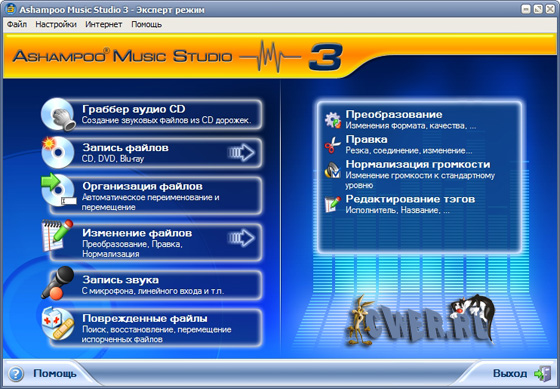
Task: Click the burning disc icon for Запись файлов
Action: click(x=58, y=153)
